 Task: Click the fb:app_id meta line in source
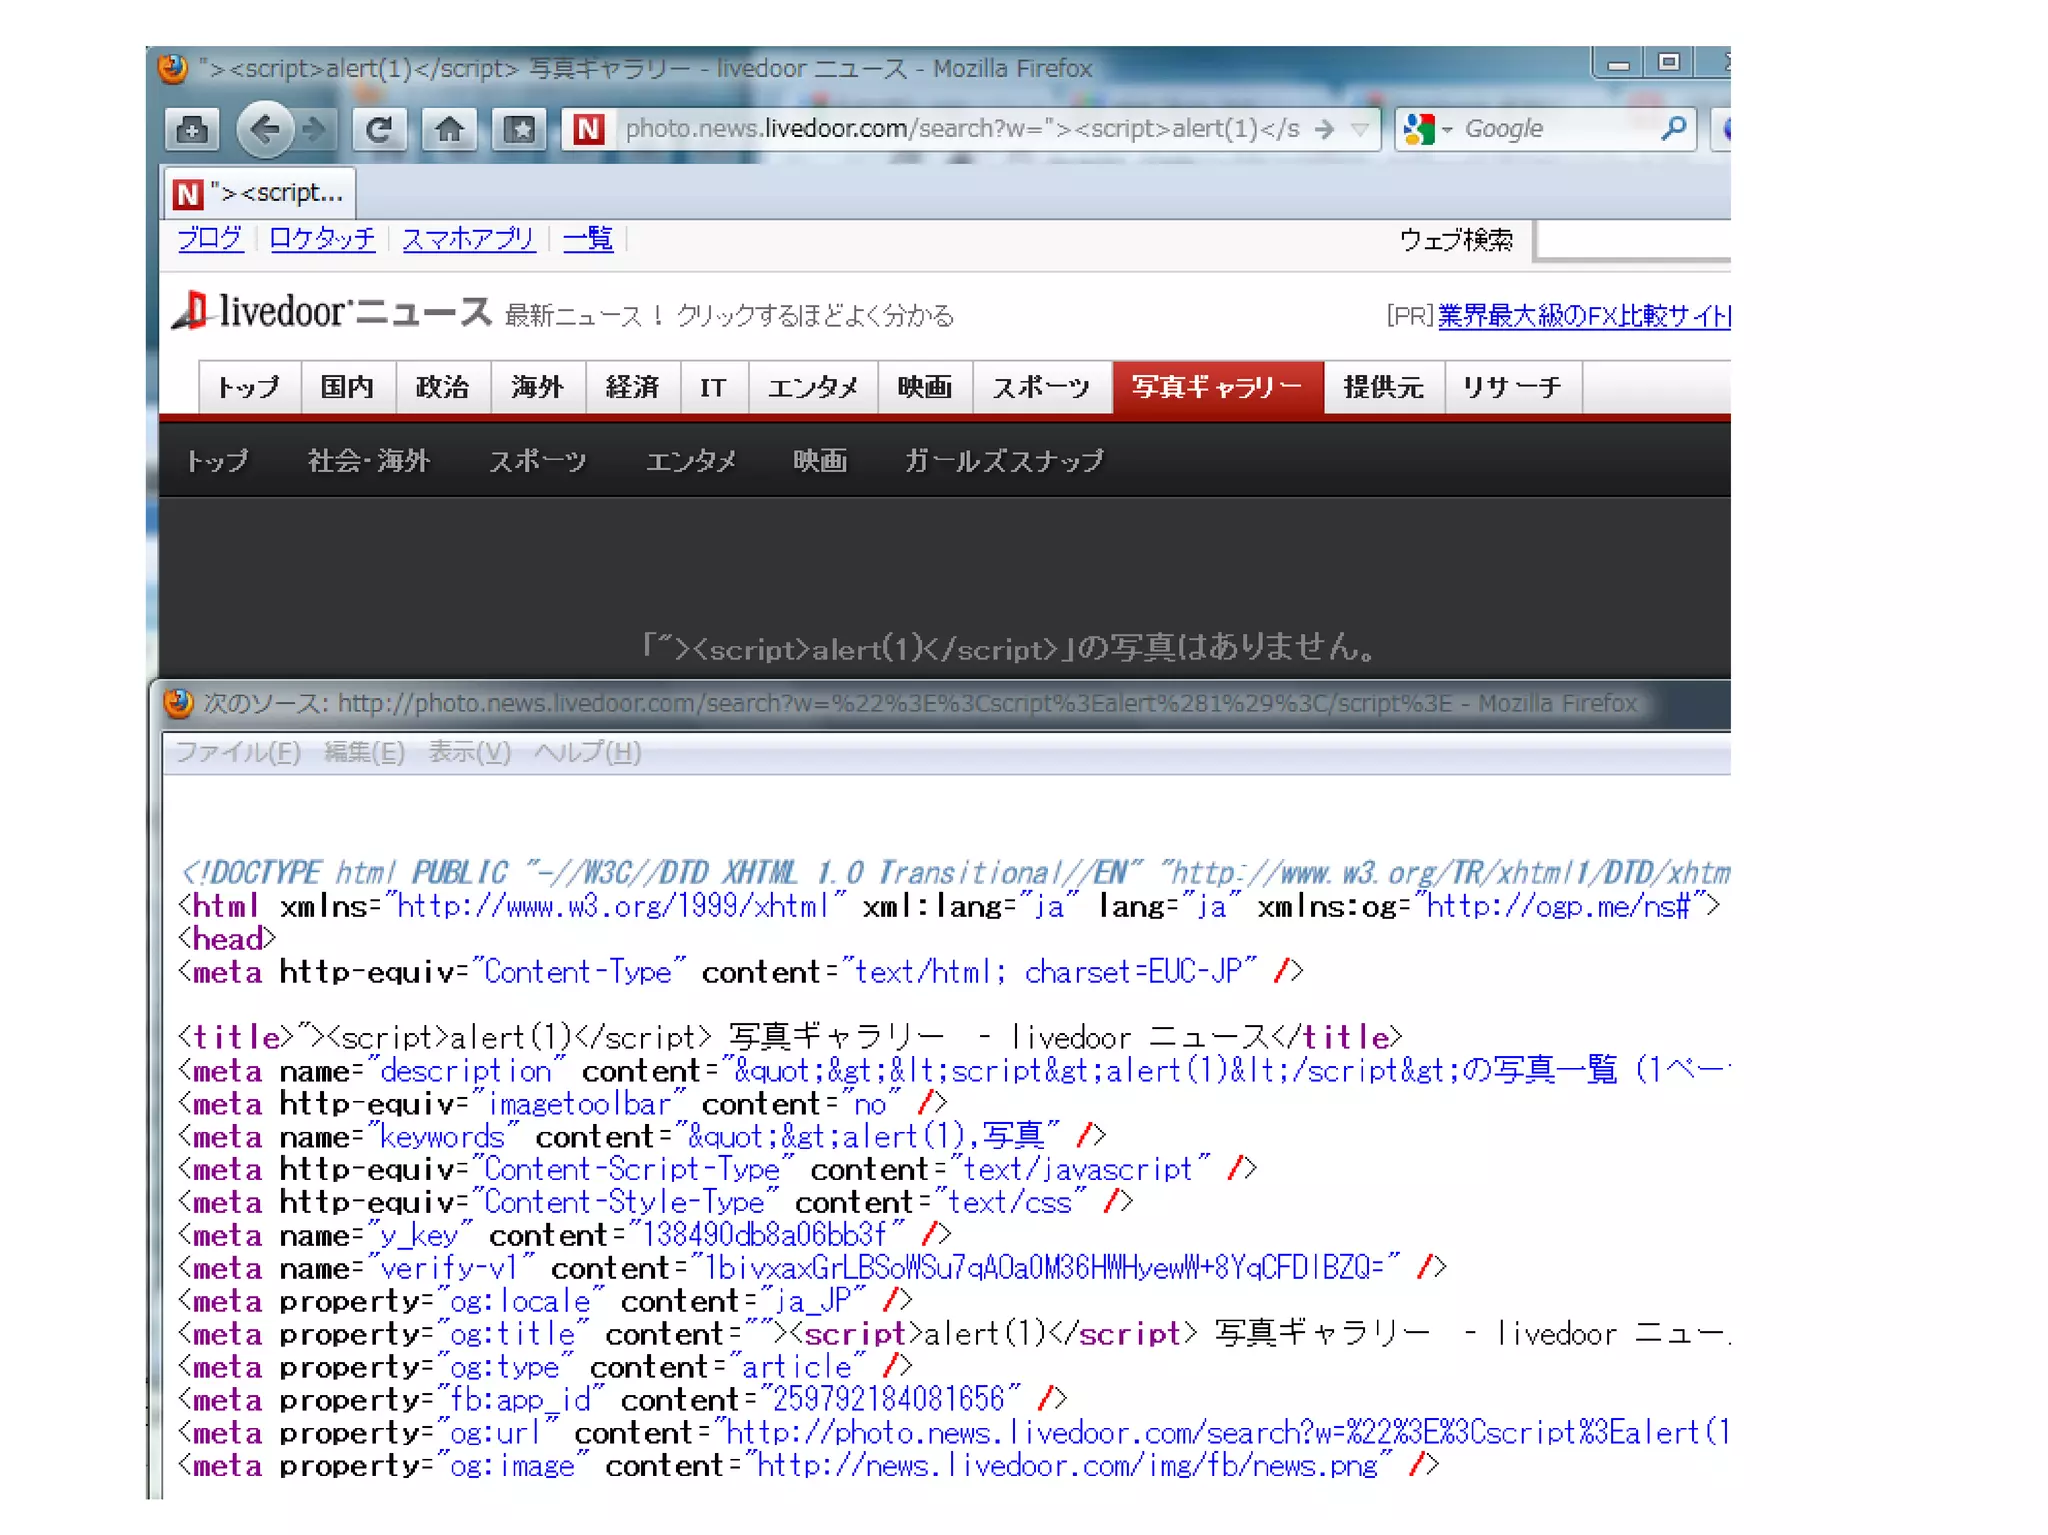[623, 1400]
